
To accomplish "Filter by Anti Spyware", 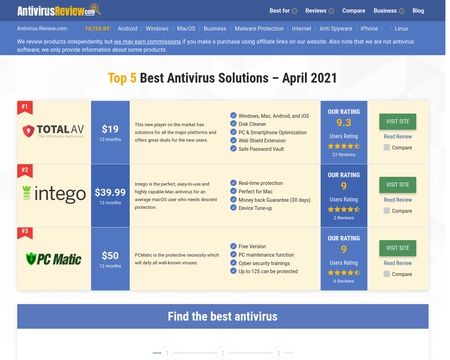I will [336, 29].
